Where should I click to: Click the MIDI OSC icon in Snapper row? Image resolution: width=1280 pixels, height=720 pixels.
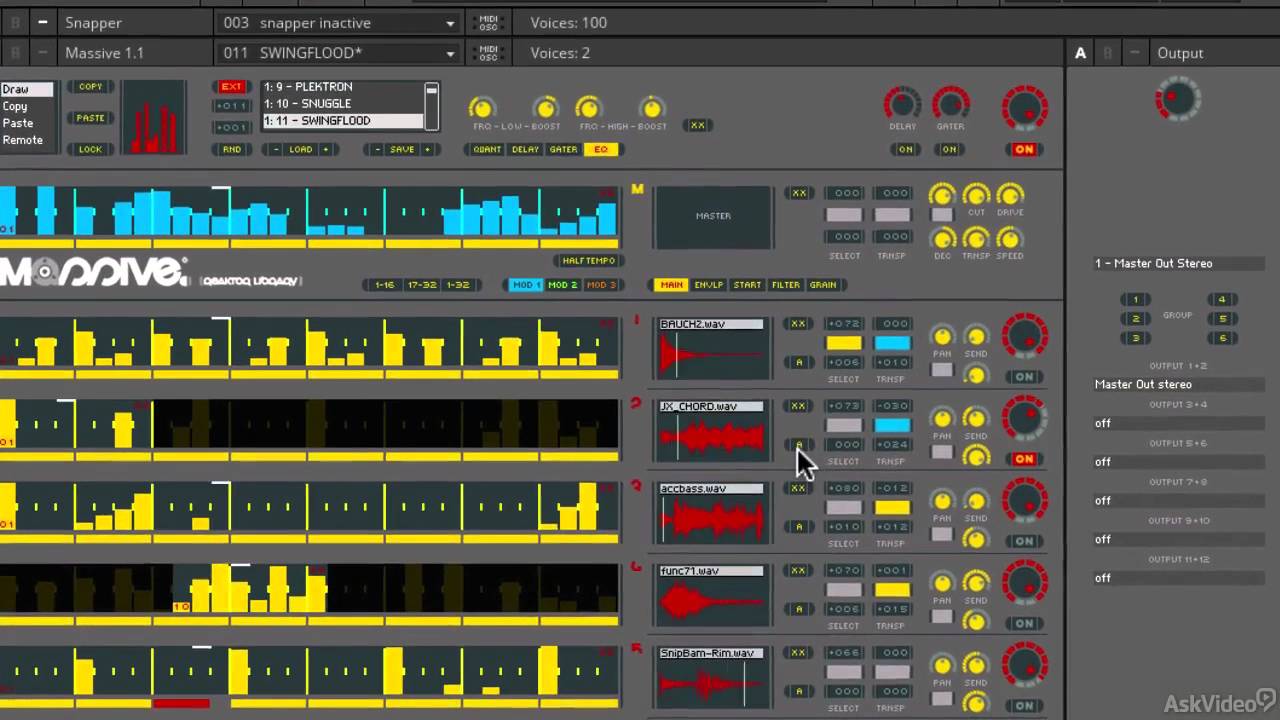(488, 22)
